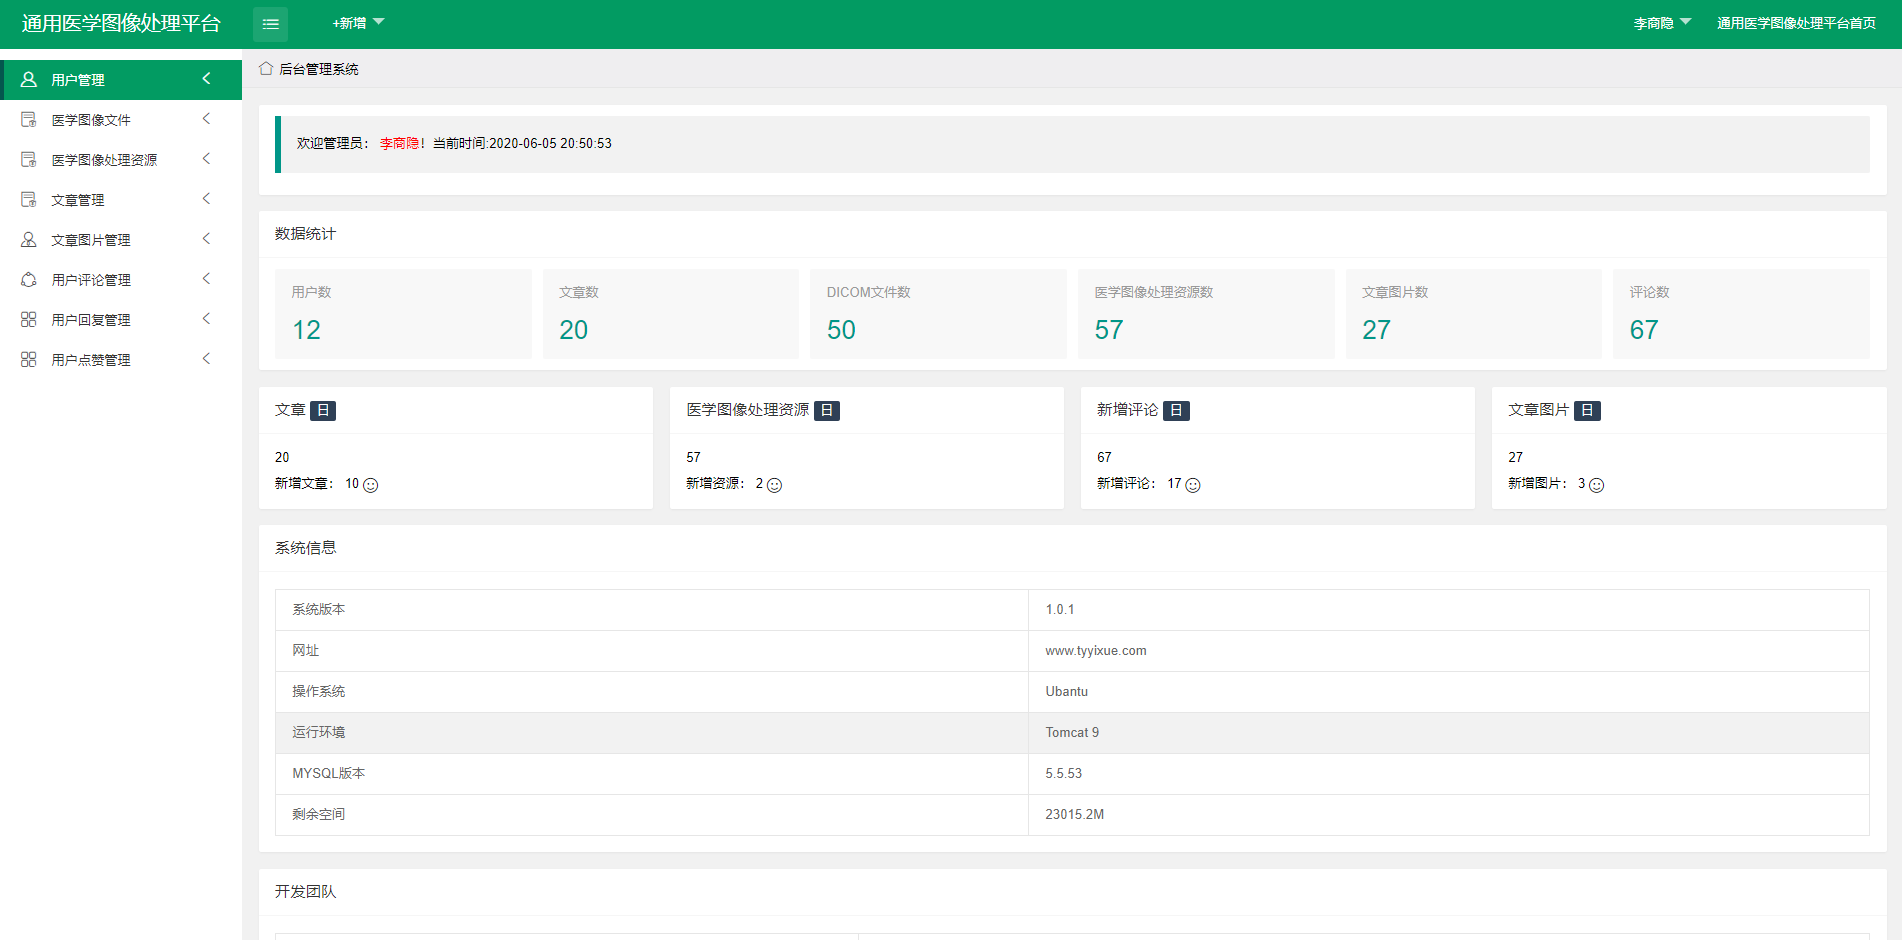1902x940 pixels.
Task: Click smiley icon beside 新增评论 17
Action: click(x=1193, y=485)
